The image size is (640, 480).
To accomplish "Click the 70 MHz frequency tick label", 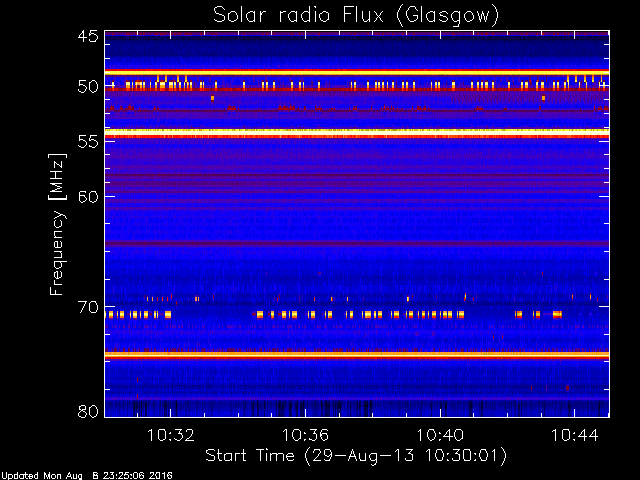I will (88, 307).
